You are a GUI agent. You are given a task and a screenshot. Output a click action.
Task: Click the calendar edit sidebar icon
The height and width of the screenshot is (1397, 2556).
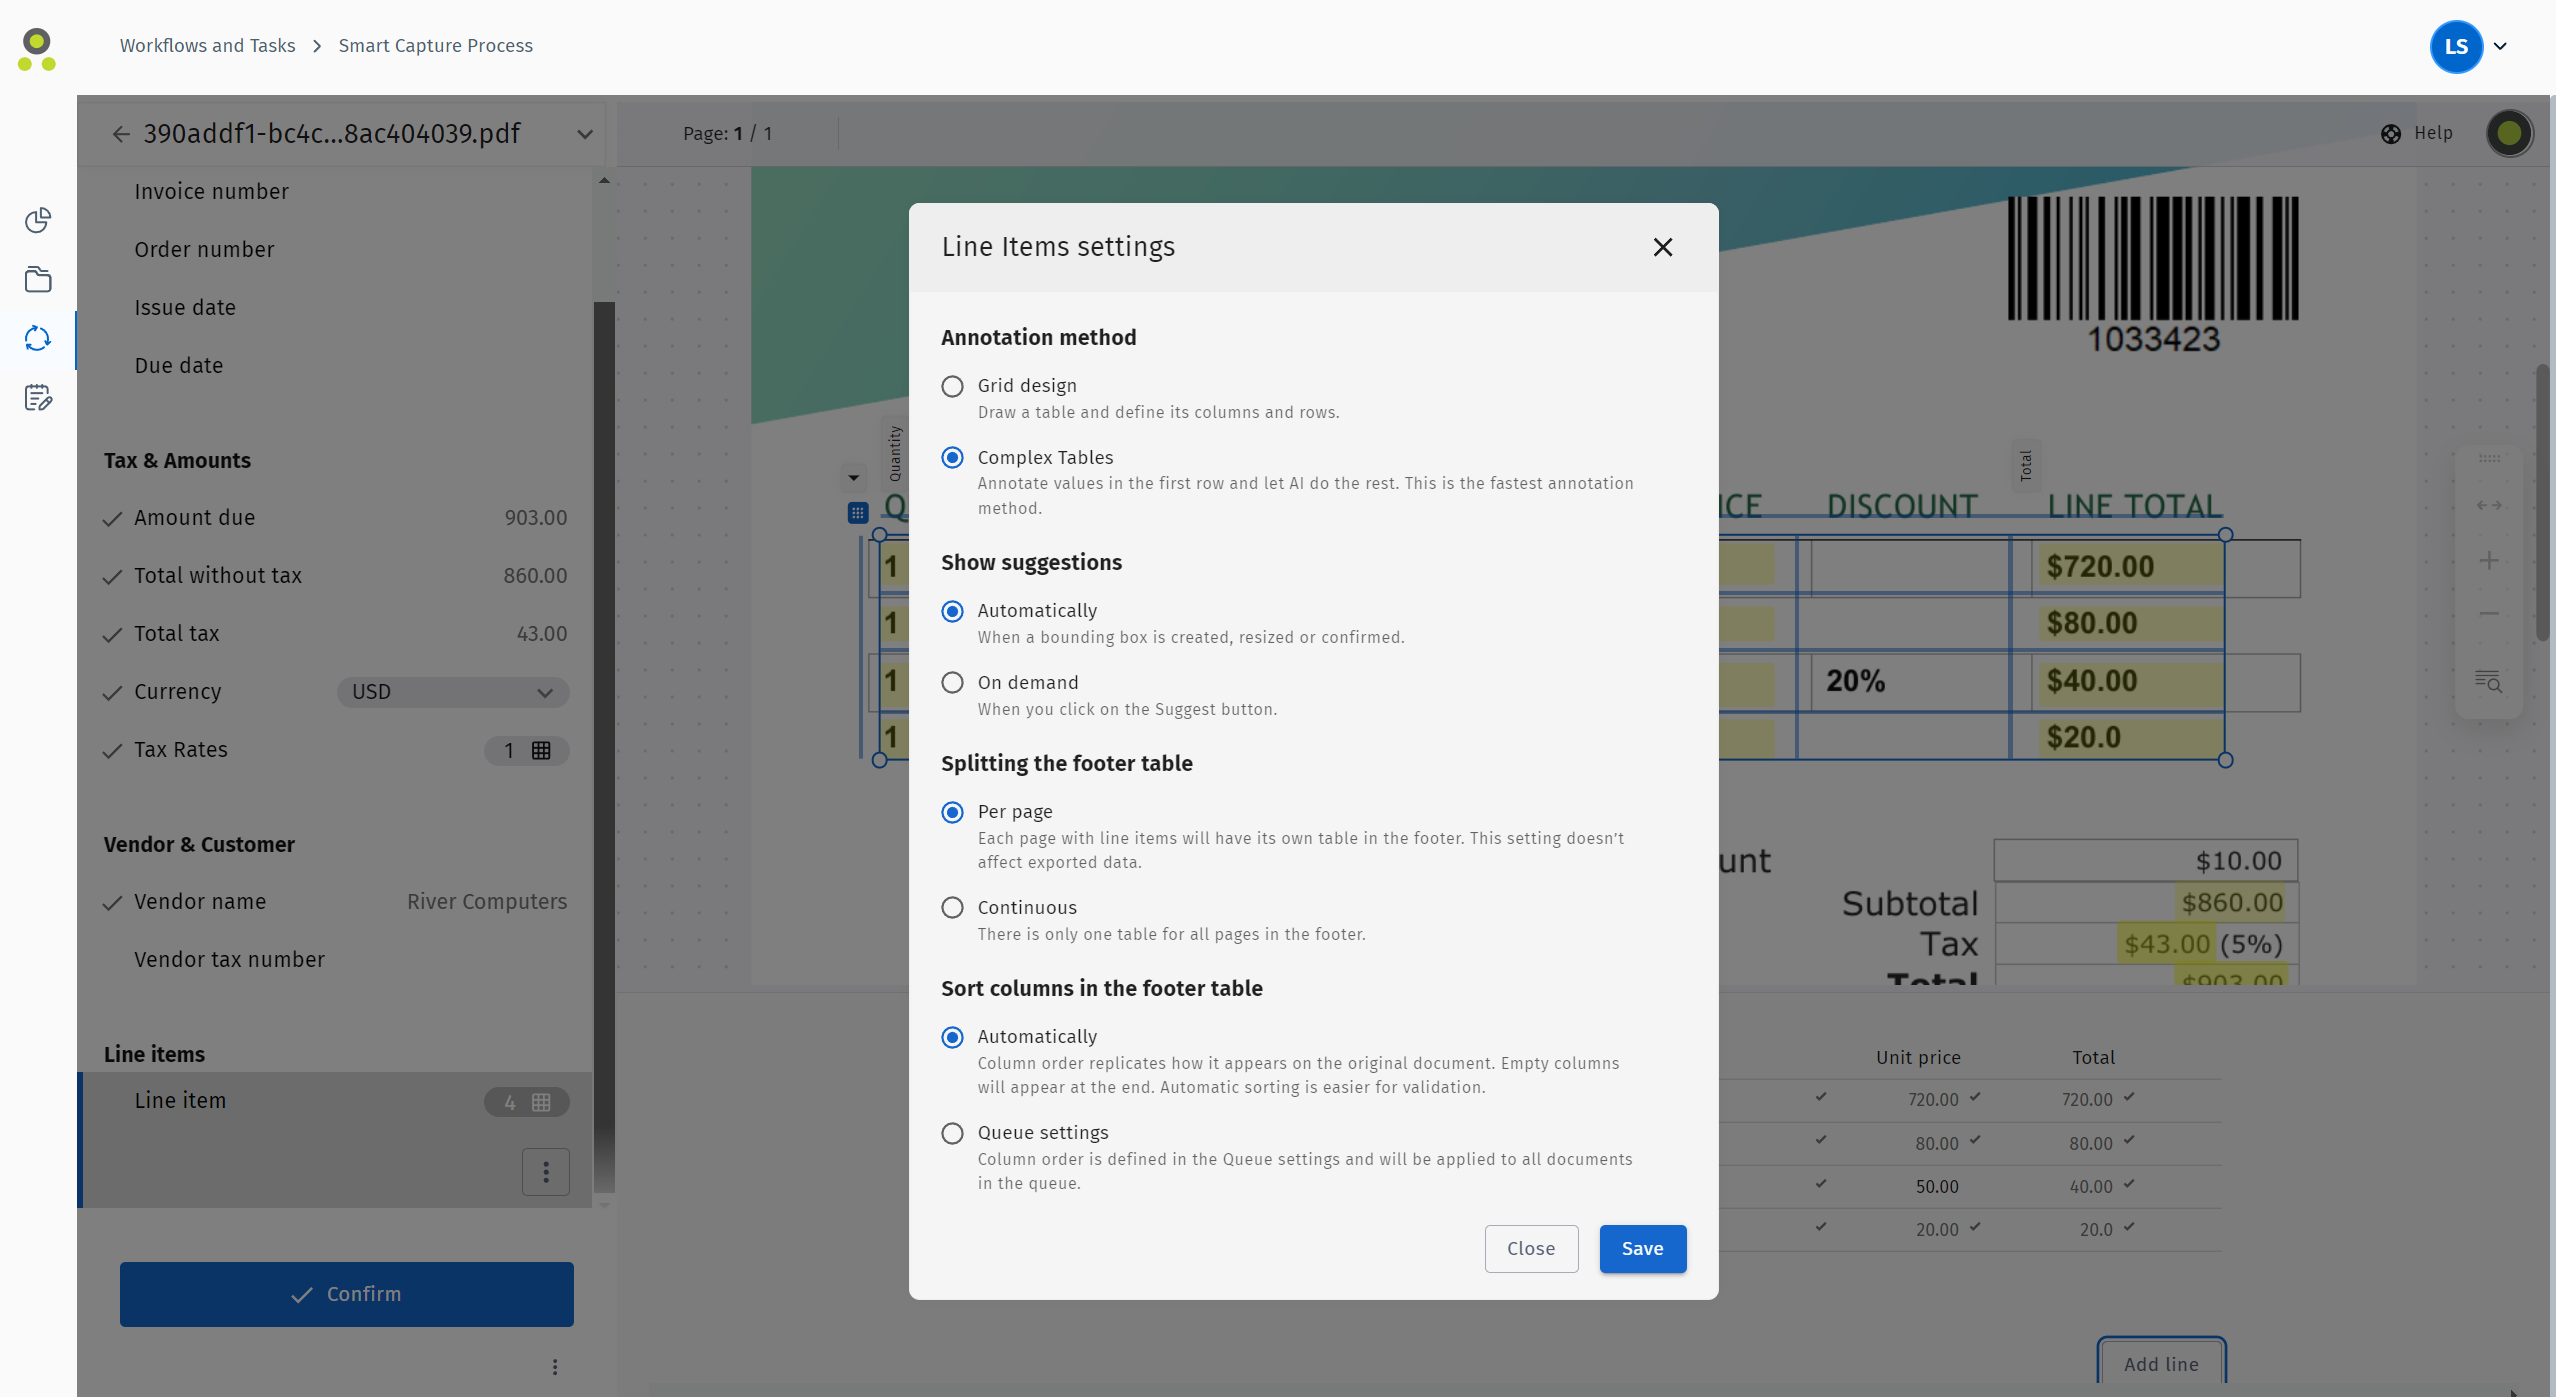tap(38, 398)
